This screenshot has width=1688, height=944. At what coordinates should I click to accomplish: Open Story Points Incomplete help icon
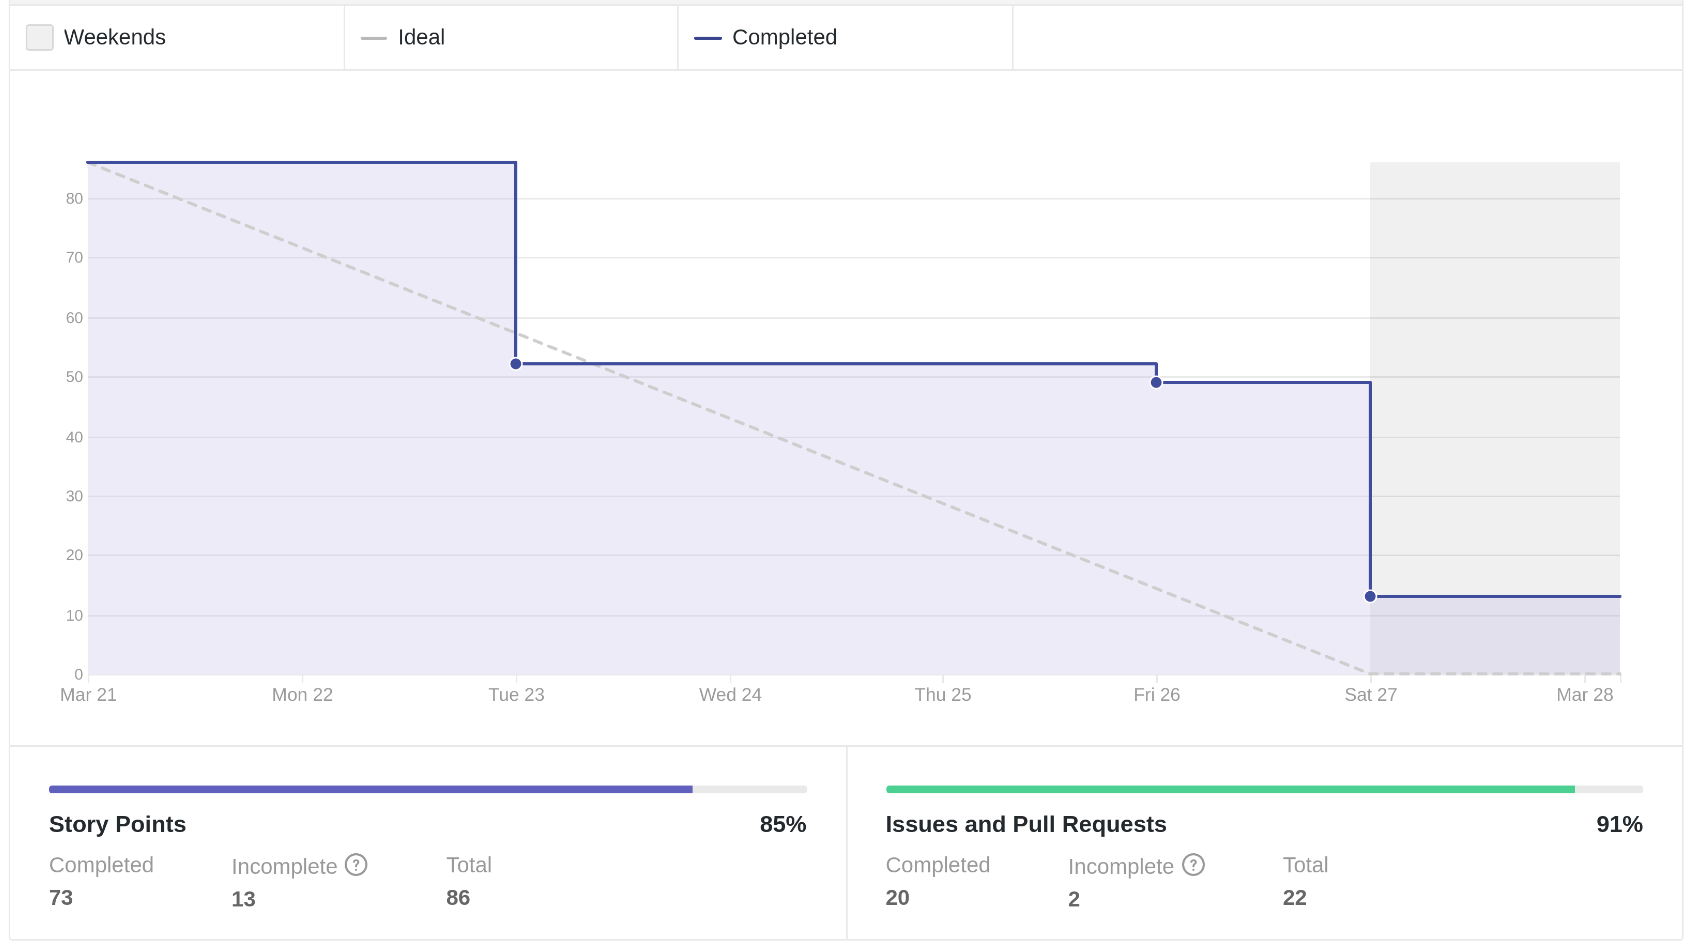(356, 865)
